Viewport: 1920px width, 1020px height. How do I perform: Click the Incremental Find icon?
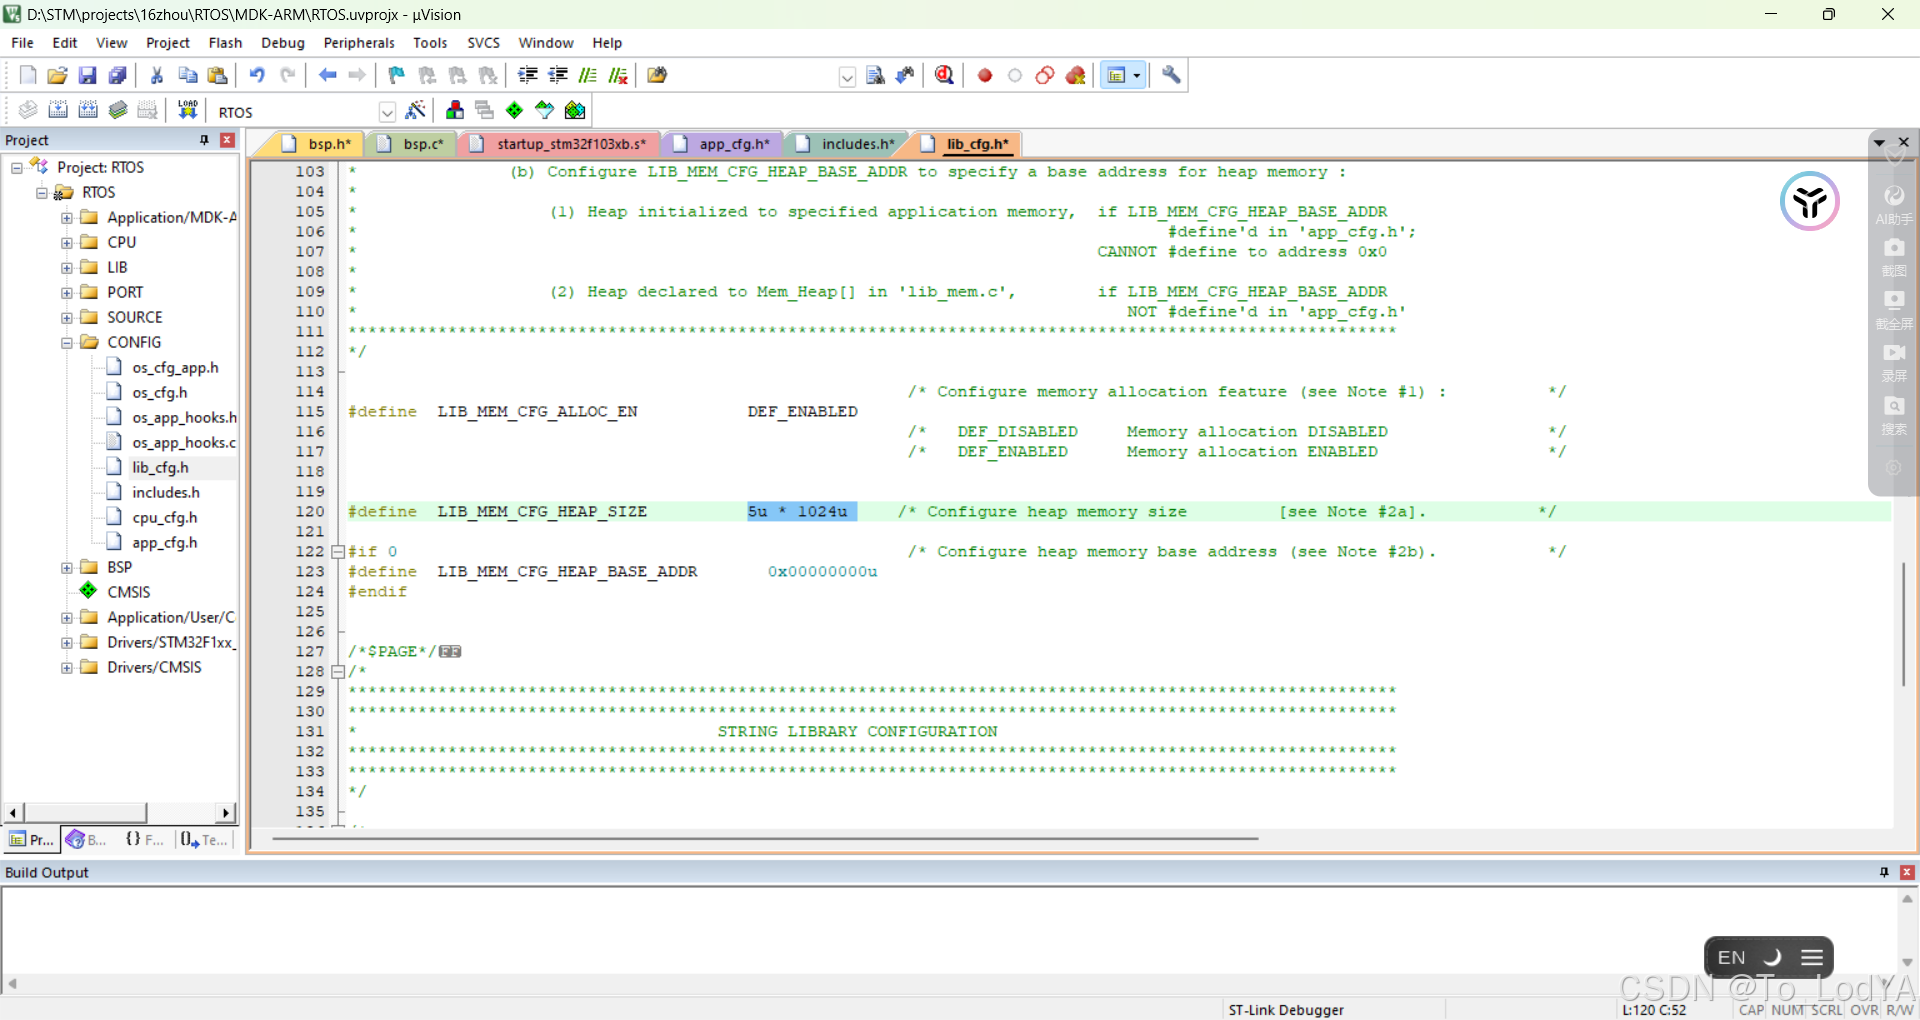coord(905,75)
